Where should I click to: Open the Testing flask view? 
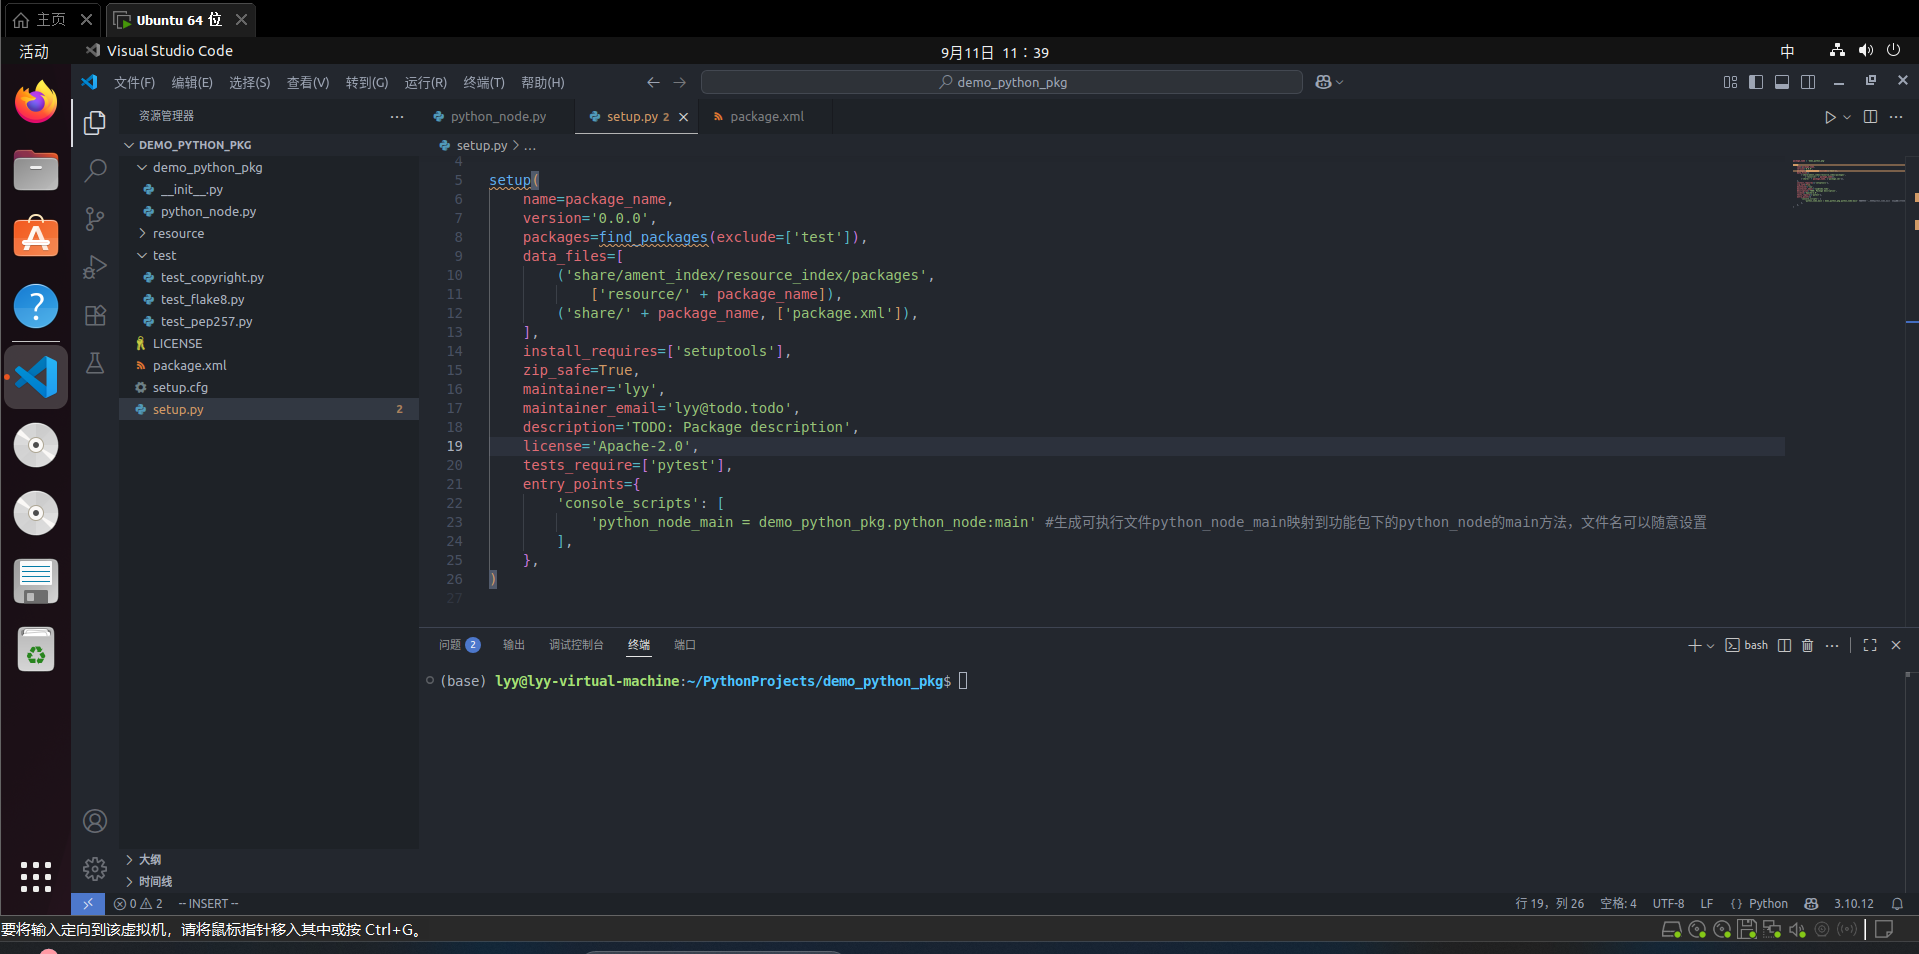coord(95,364)
